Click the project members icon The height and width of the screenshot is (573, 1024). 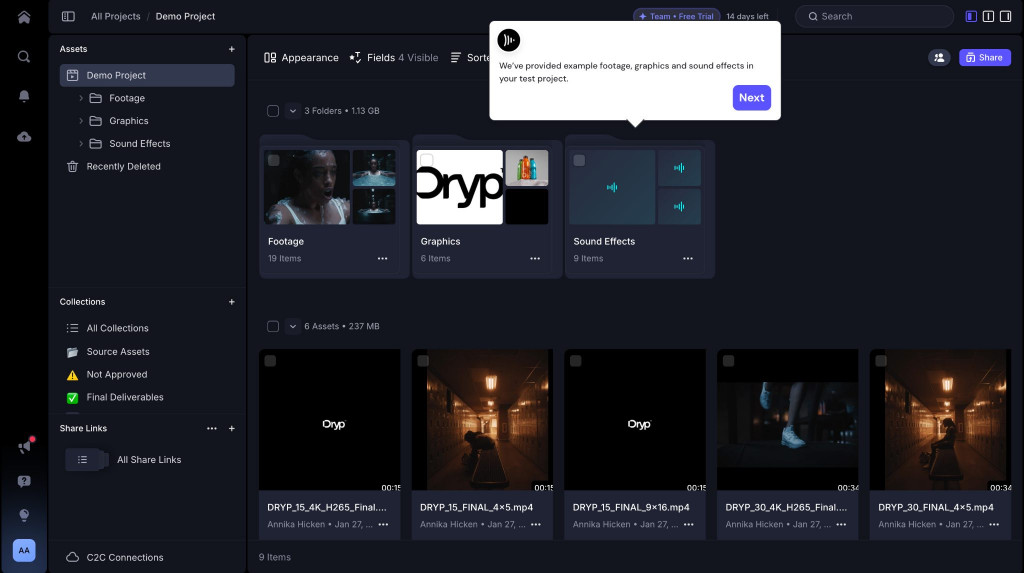[939, 57]
